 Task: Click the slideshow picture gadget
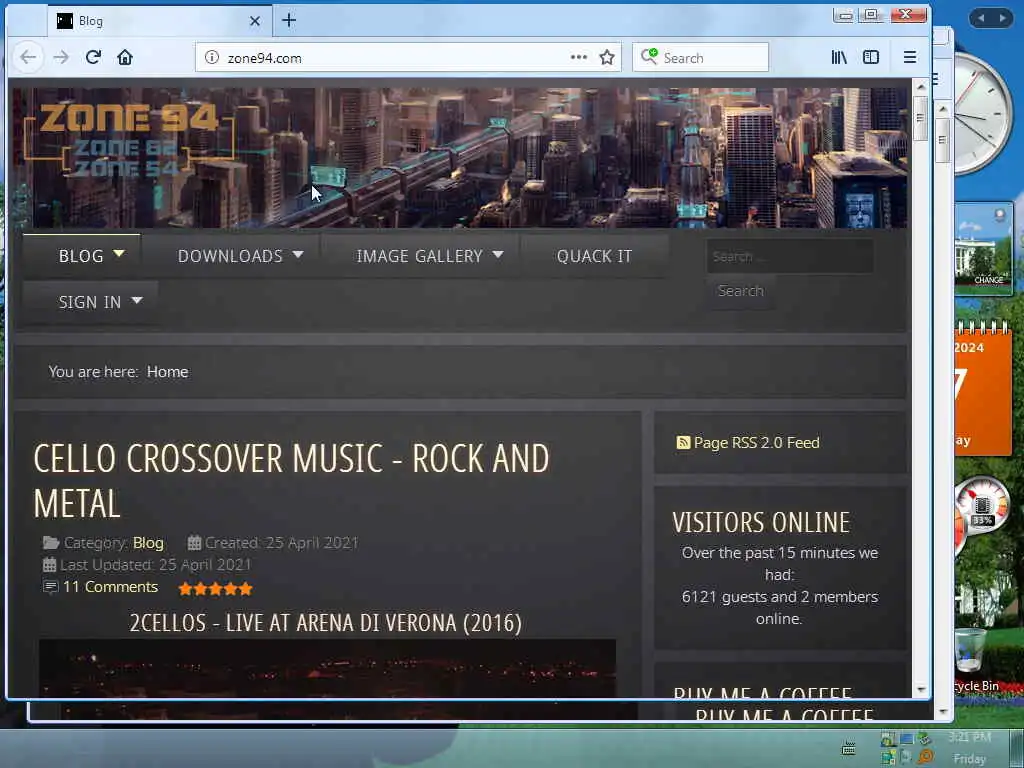tap(984, 248)
